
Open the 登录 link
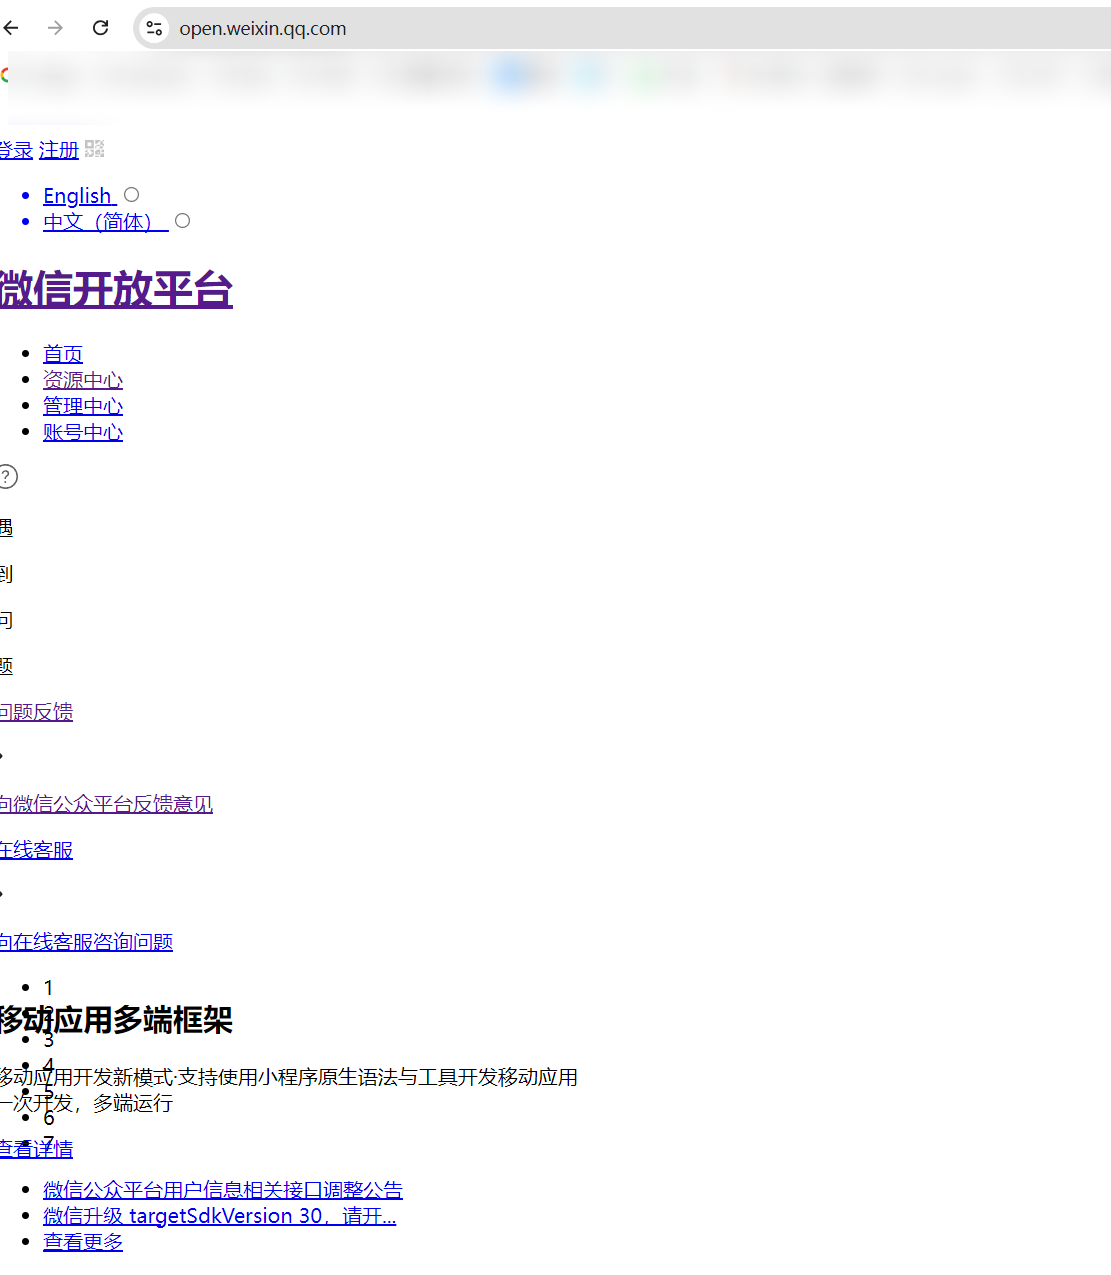pos(16,150)
